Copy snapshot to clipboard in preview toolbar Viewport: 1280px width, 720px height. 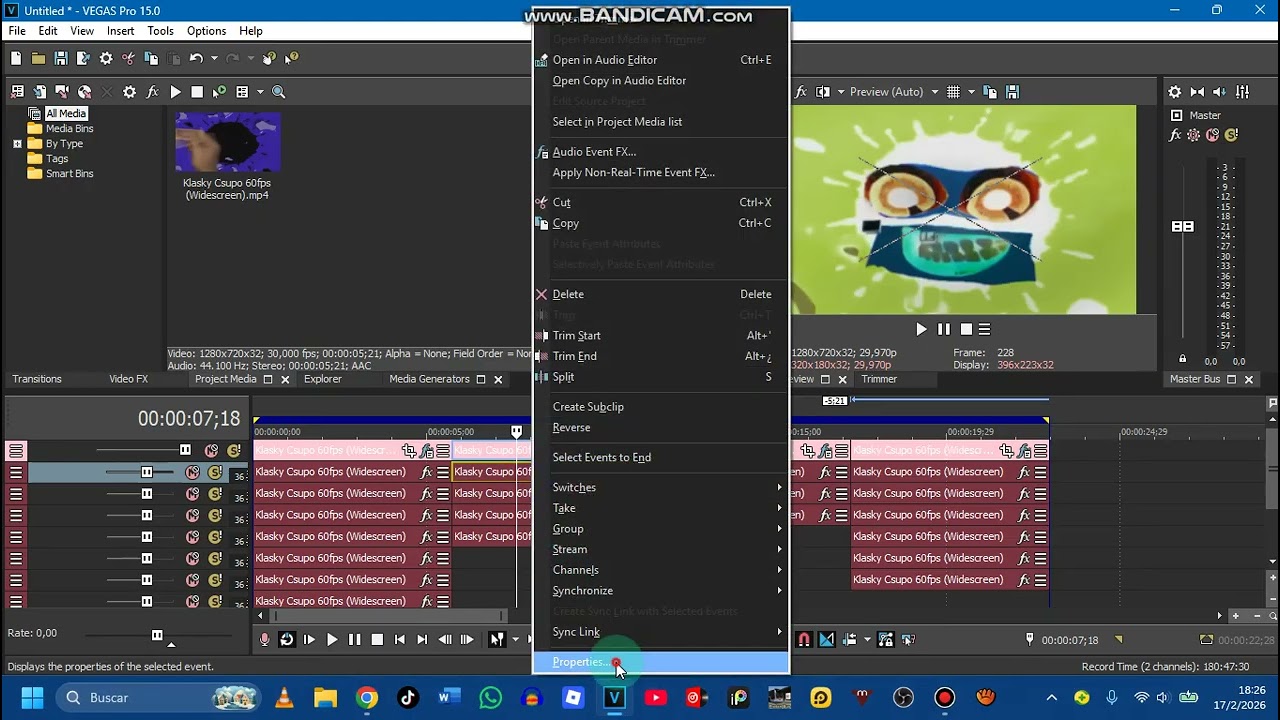click(991, 92)
